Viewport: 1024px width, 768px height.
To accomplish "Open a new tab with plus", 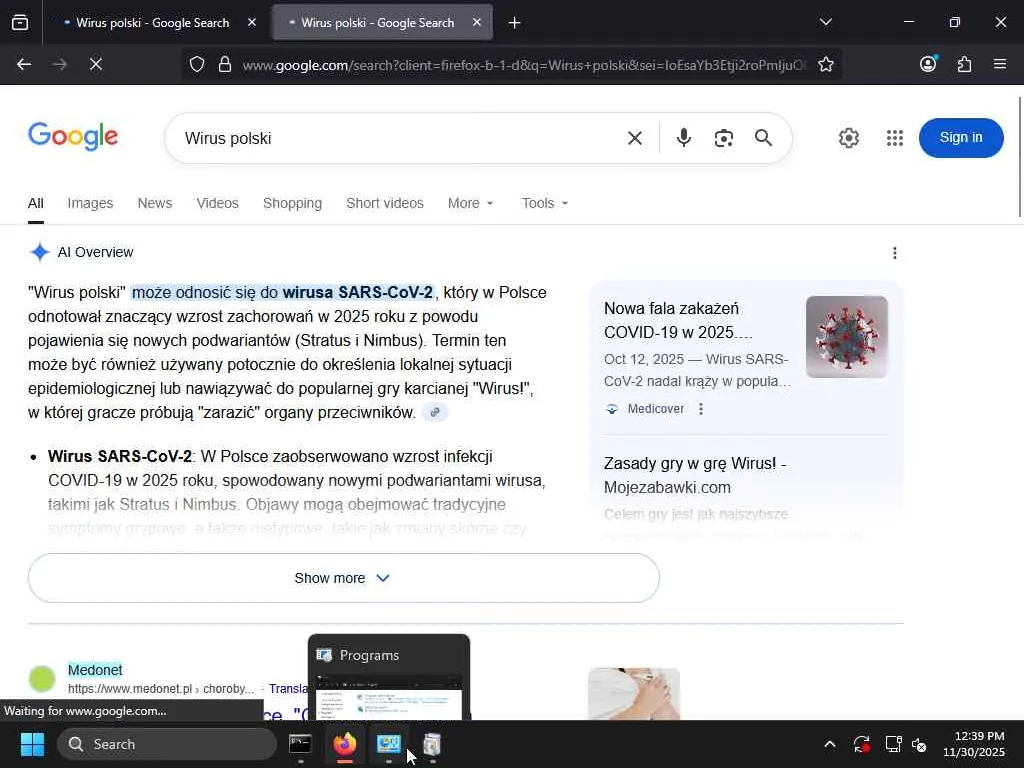I will [x=515, y=23].
